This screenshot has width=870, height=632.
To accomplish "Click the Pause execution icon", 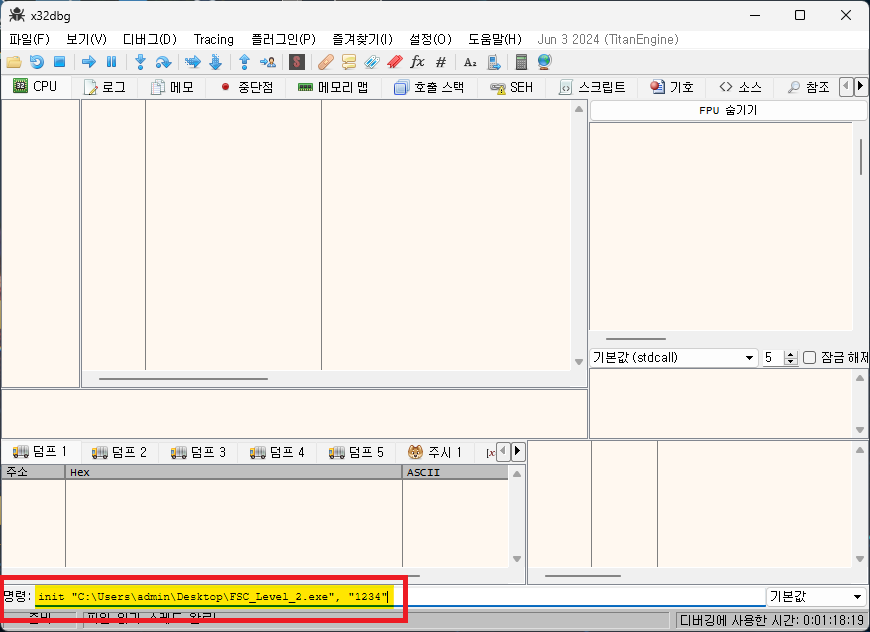I will (111, 62).
